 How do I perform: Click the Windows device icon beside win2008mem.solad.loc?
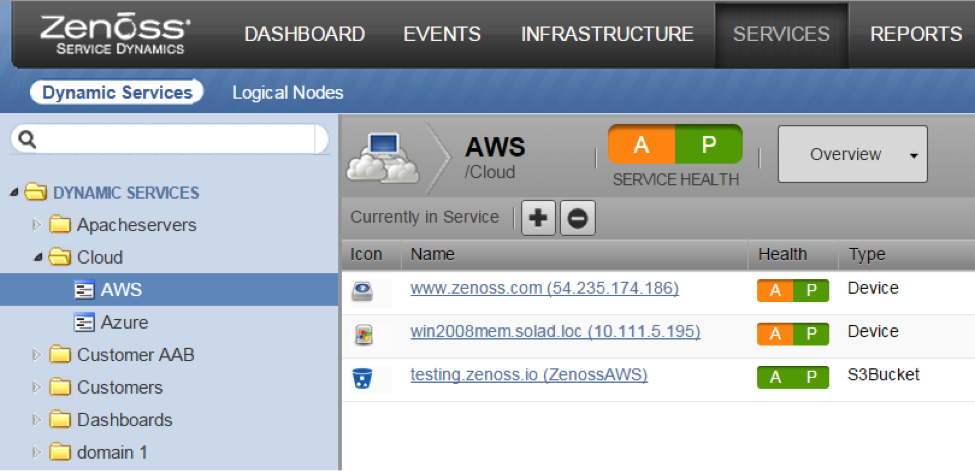pyautogui.click(x=364, y=335)
